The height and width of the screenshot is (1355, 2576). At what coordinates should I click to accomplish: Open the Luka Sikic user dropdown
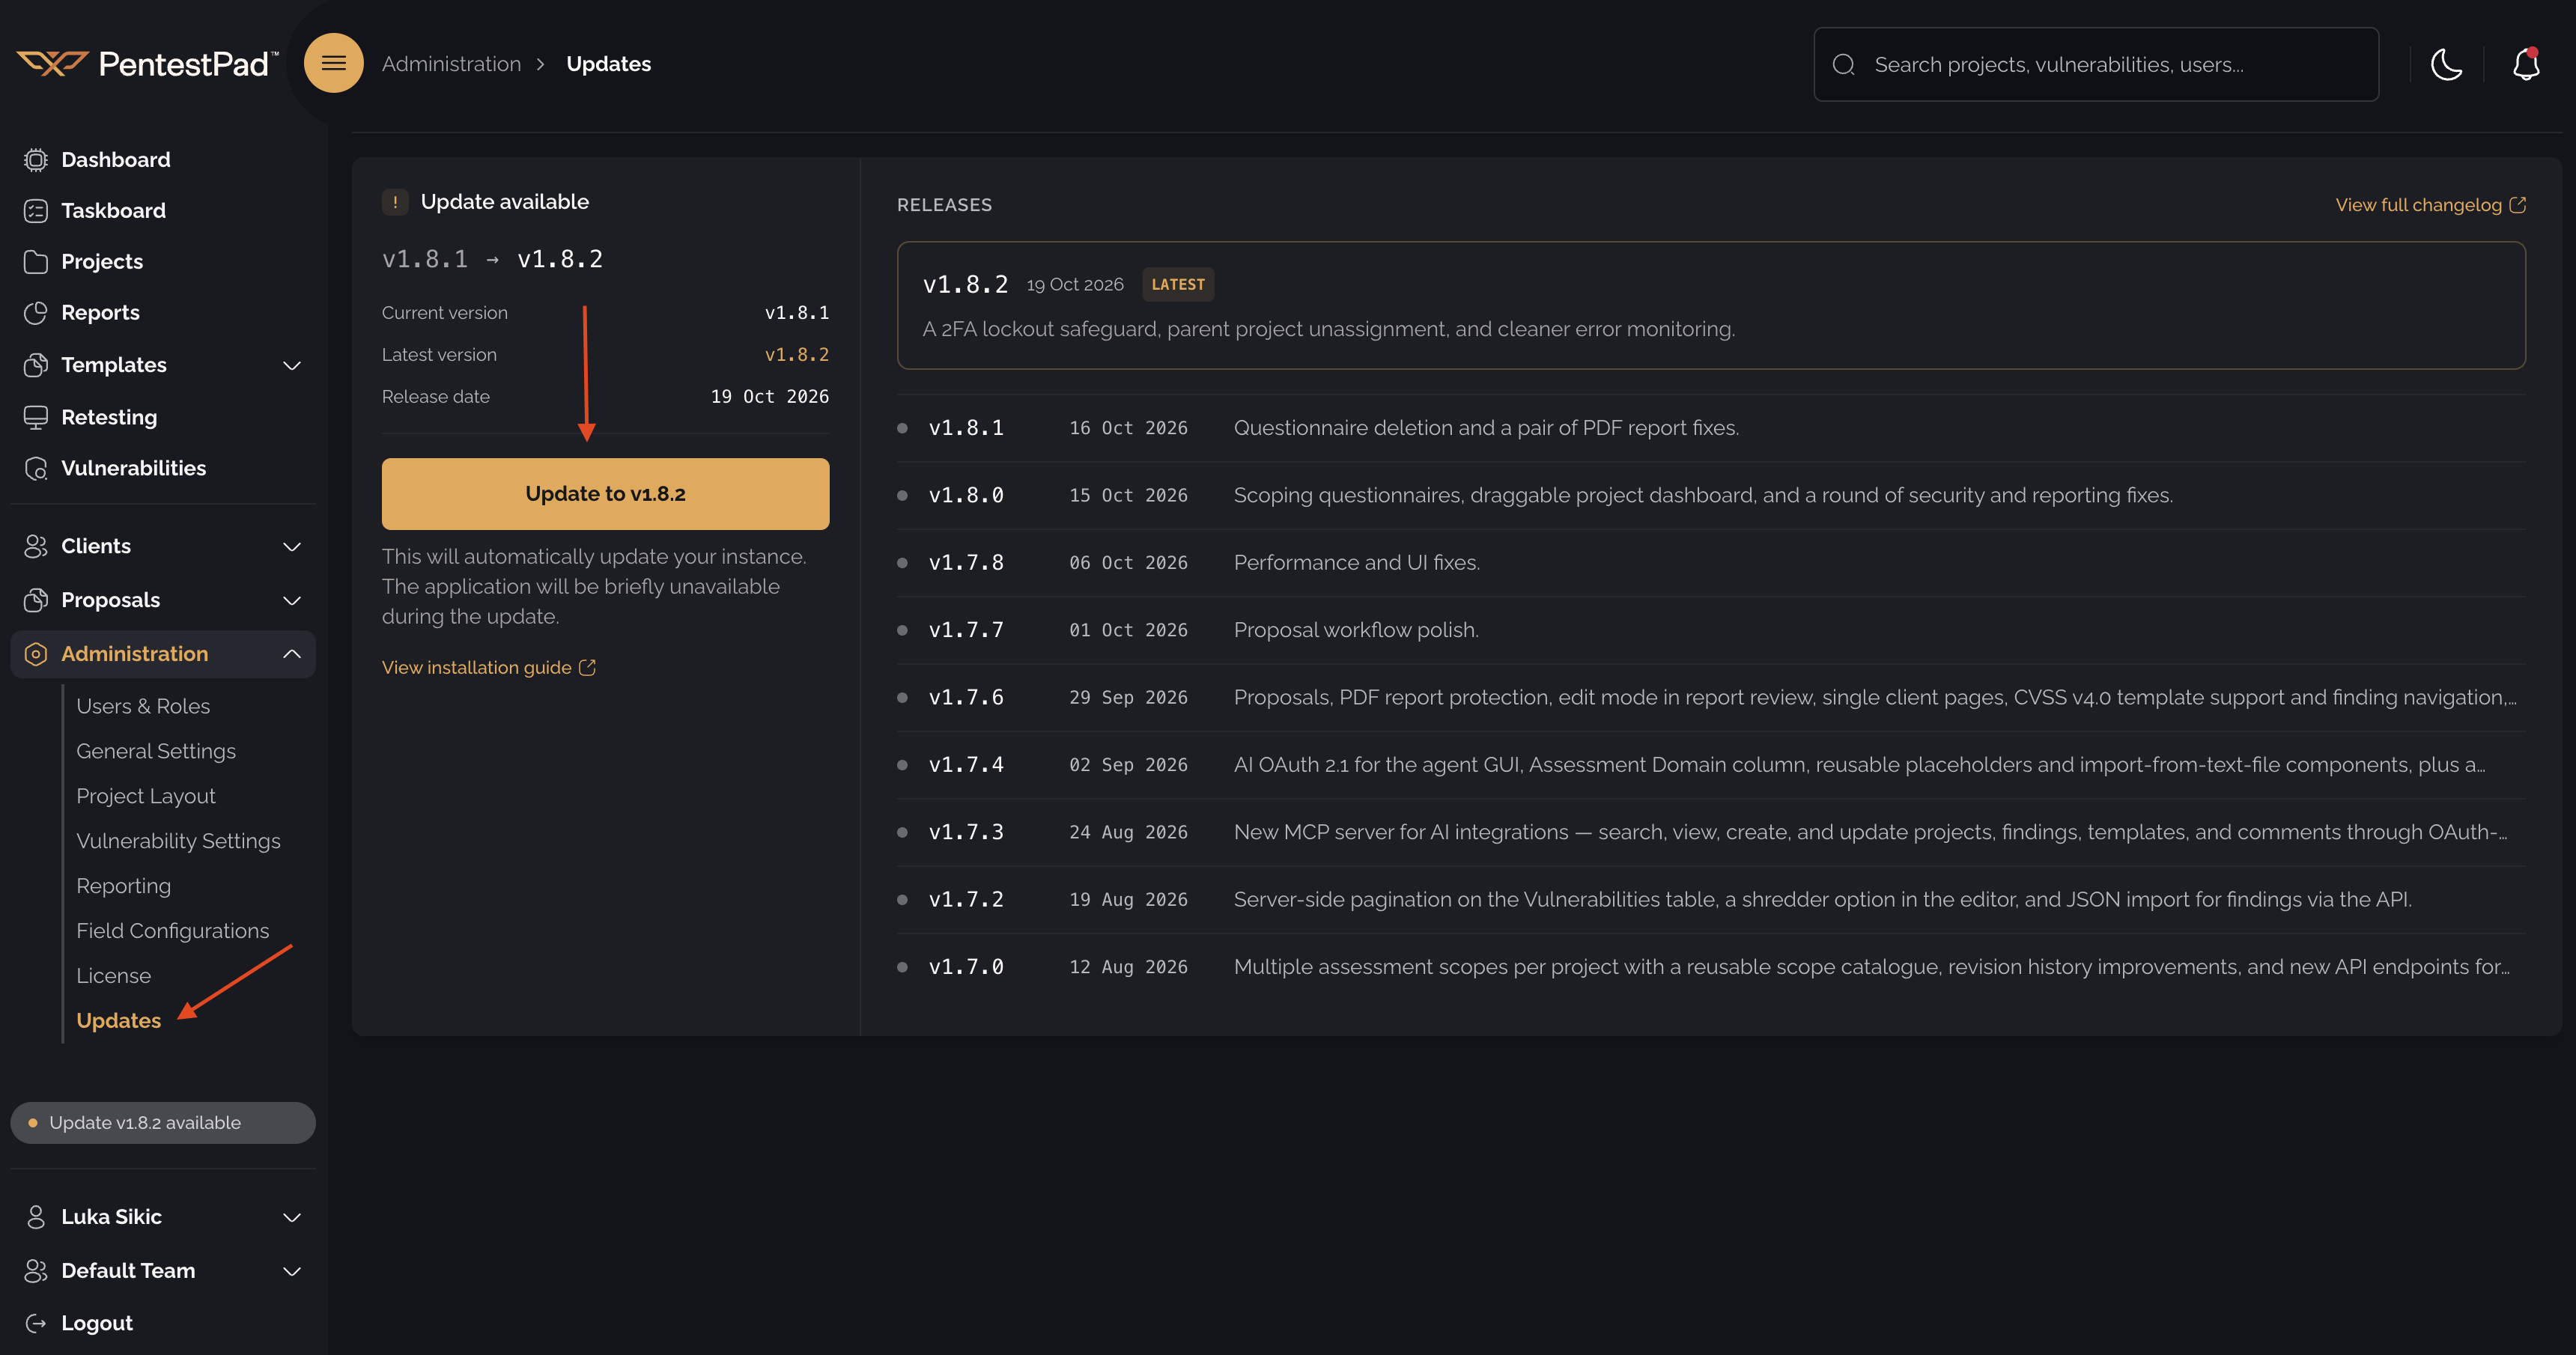tap(163, 1217)
